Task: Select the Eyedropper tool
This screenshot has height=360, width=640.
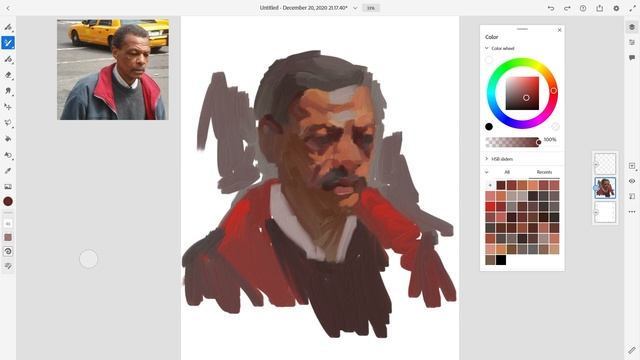Action: [x=8, y=171]
